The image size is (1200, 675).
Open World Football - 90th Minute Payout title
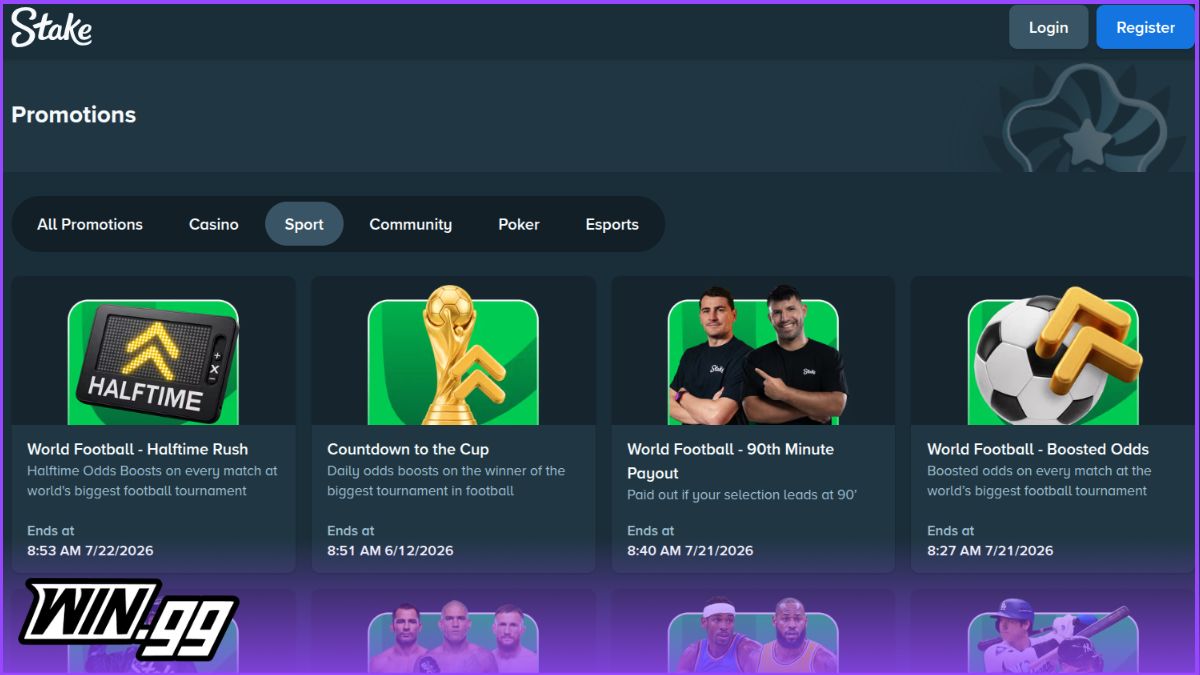coord(730,461)
